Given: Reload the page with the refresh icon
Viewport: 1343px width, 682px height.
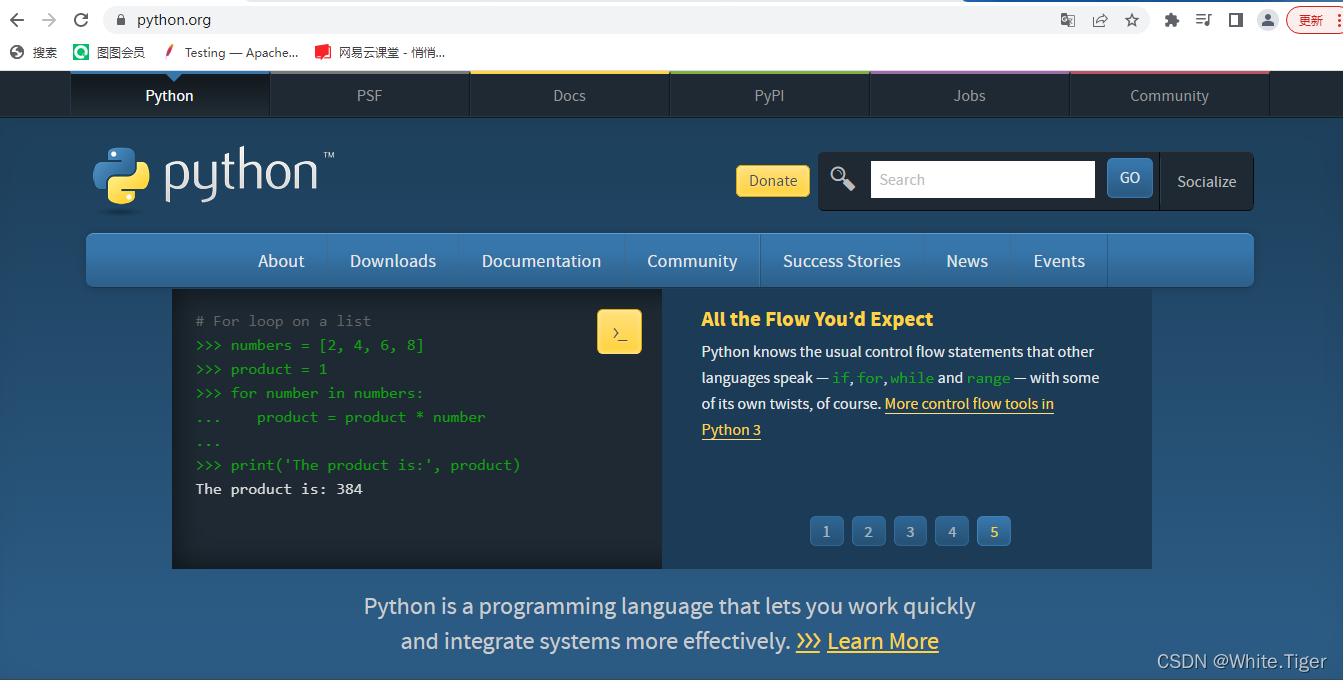Looking at the screenshot, I should 82,20.
